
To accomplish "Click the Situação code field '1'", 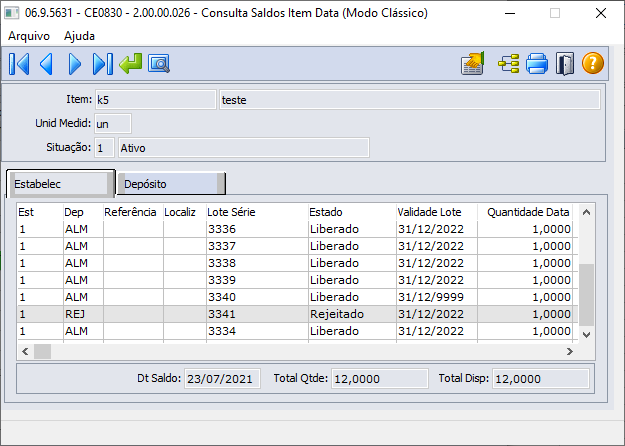I will [104, 148].
